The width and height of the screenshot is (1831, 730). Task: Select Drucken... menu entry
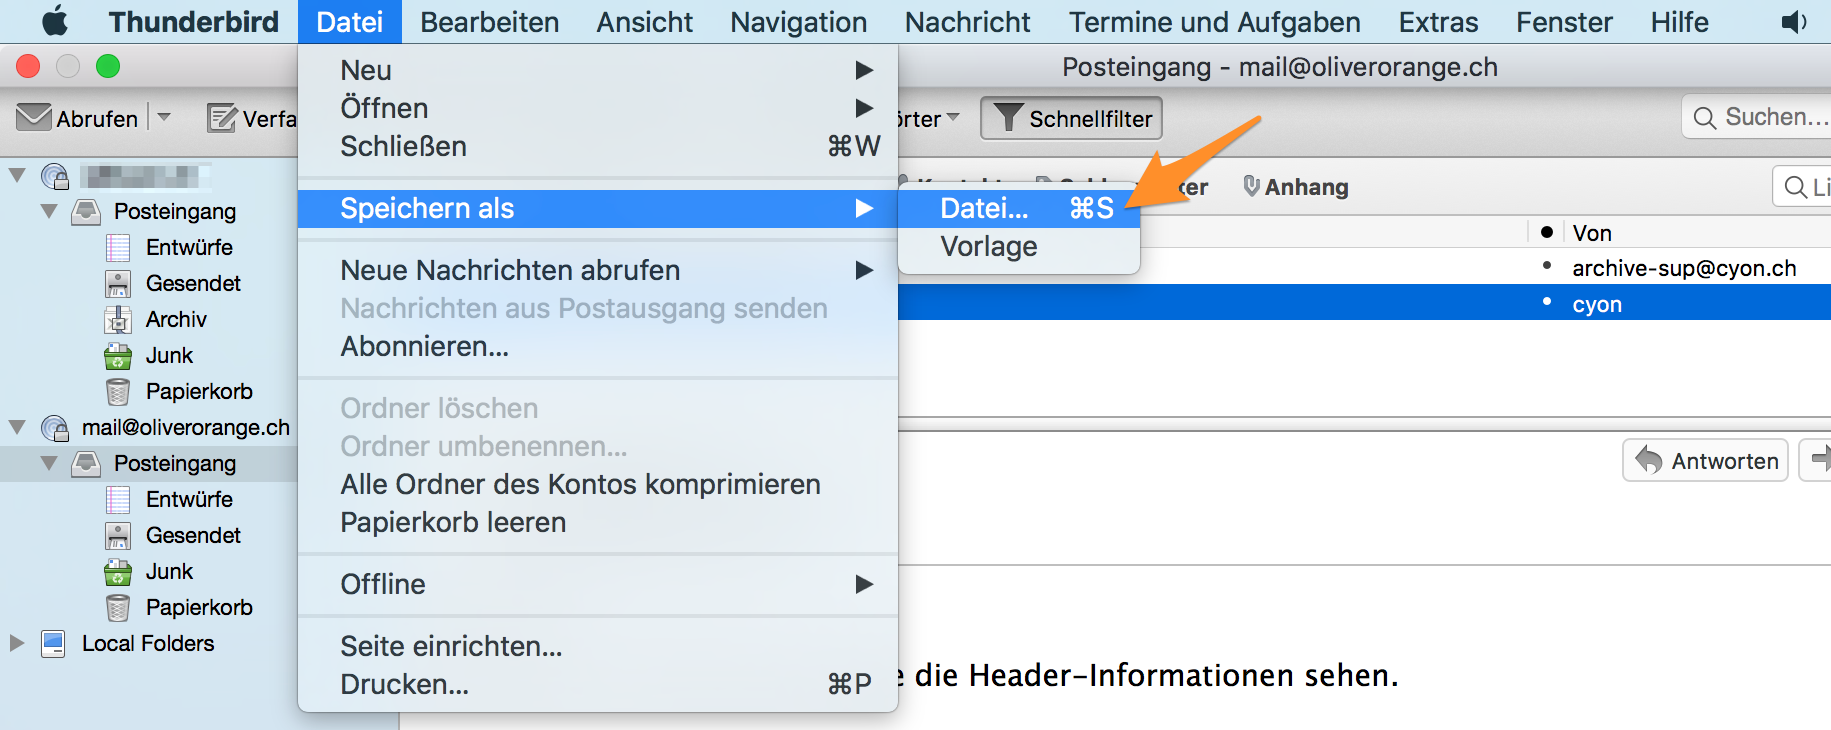click(x=598, y=684)
